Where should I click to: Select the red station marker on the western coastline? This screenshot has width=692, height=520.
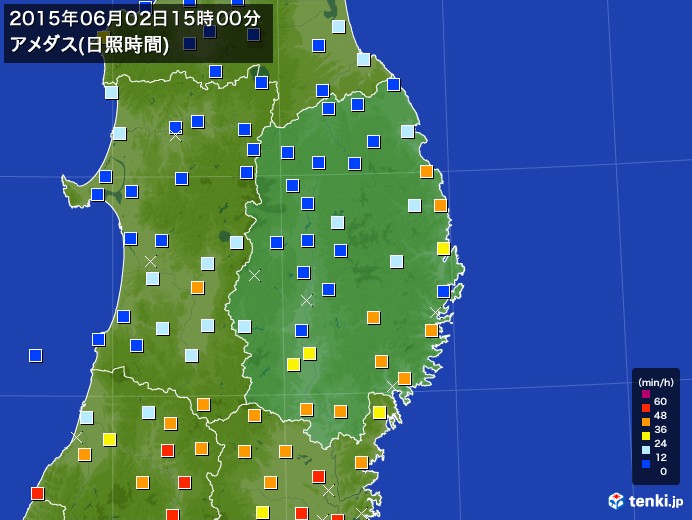click(x=38, y=494)
